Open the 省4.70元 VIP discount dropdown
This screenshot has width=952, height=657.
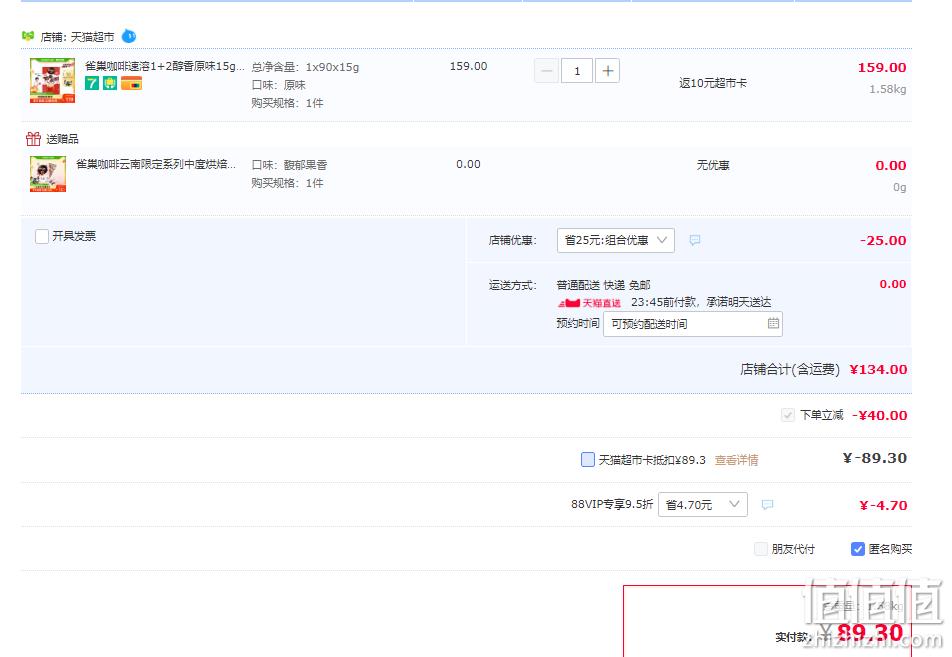pos(702,505)
